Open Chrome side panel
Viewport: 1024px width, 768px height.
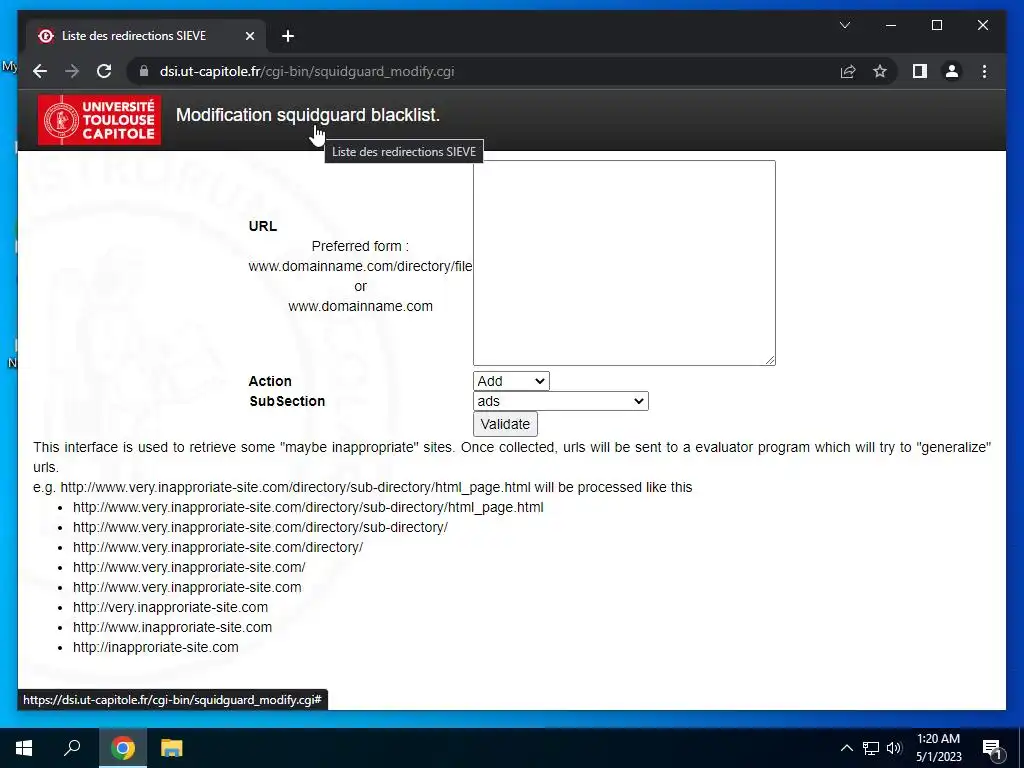[920, 71]
